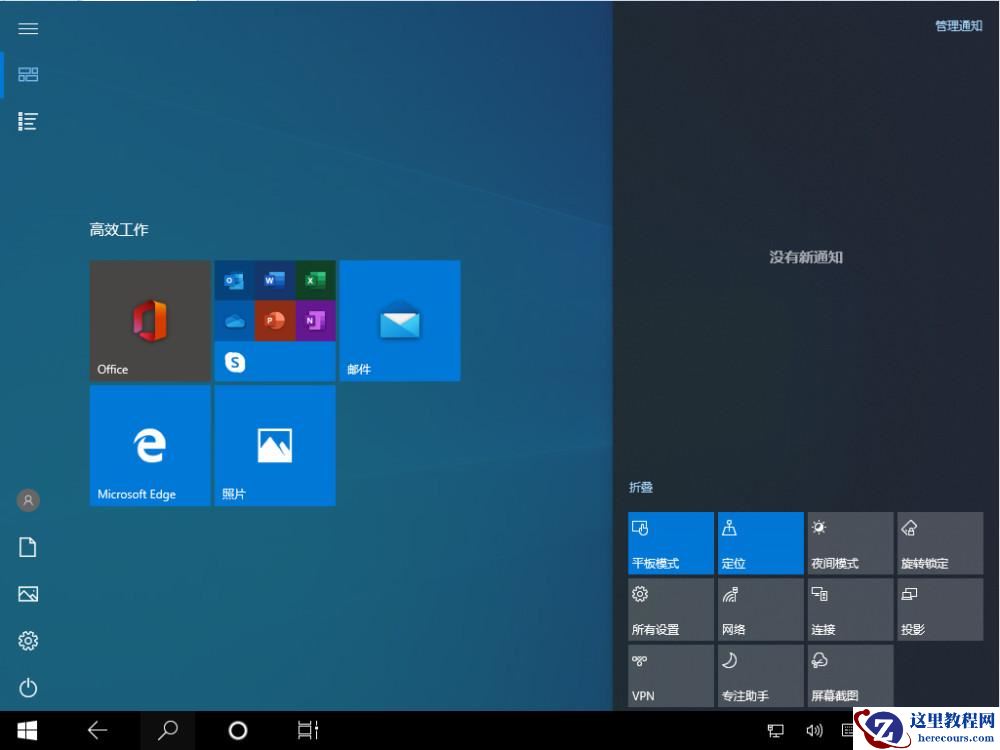Click the power icon in the Start sidebar
The height and width of the screenshot is (750, 1000).
[28, 688]
